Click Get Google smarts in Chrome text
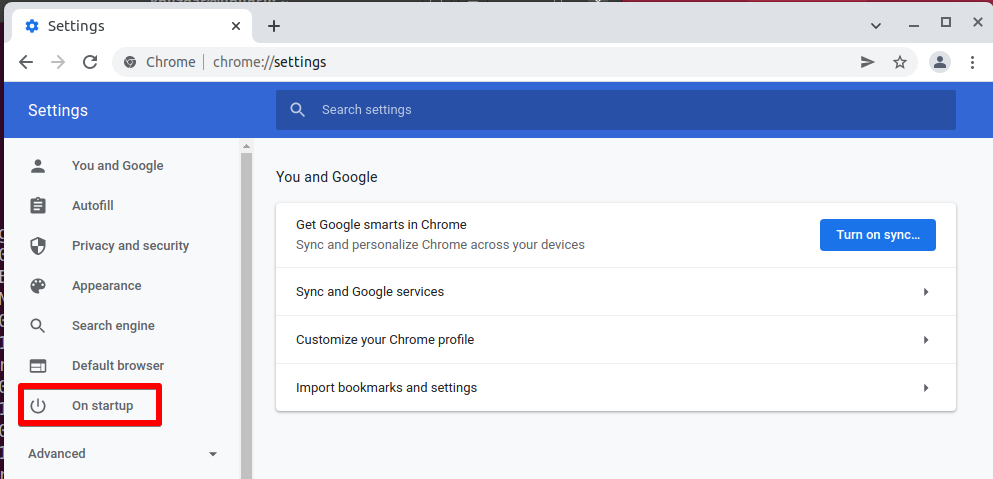 381,225
